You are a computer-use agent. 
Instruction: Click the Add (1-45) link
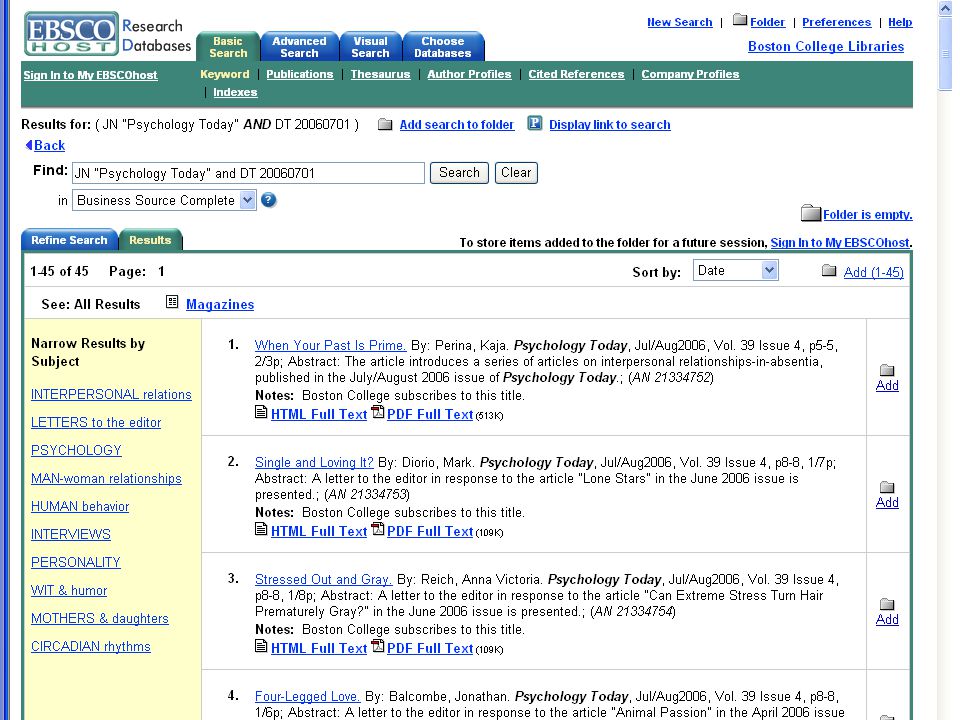(x=873, y=272)
